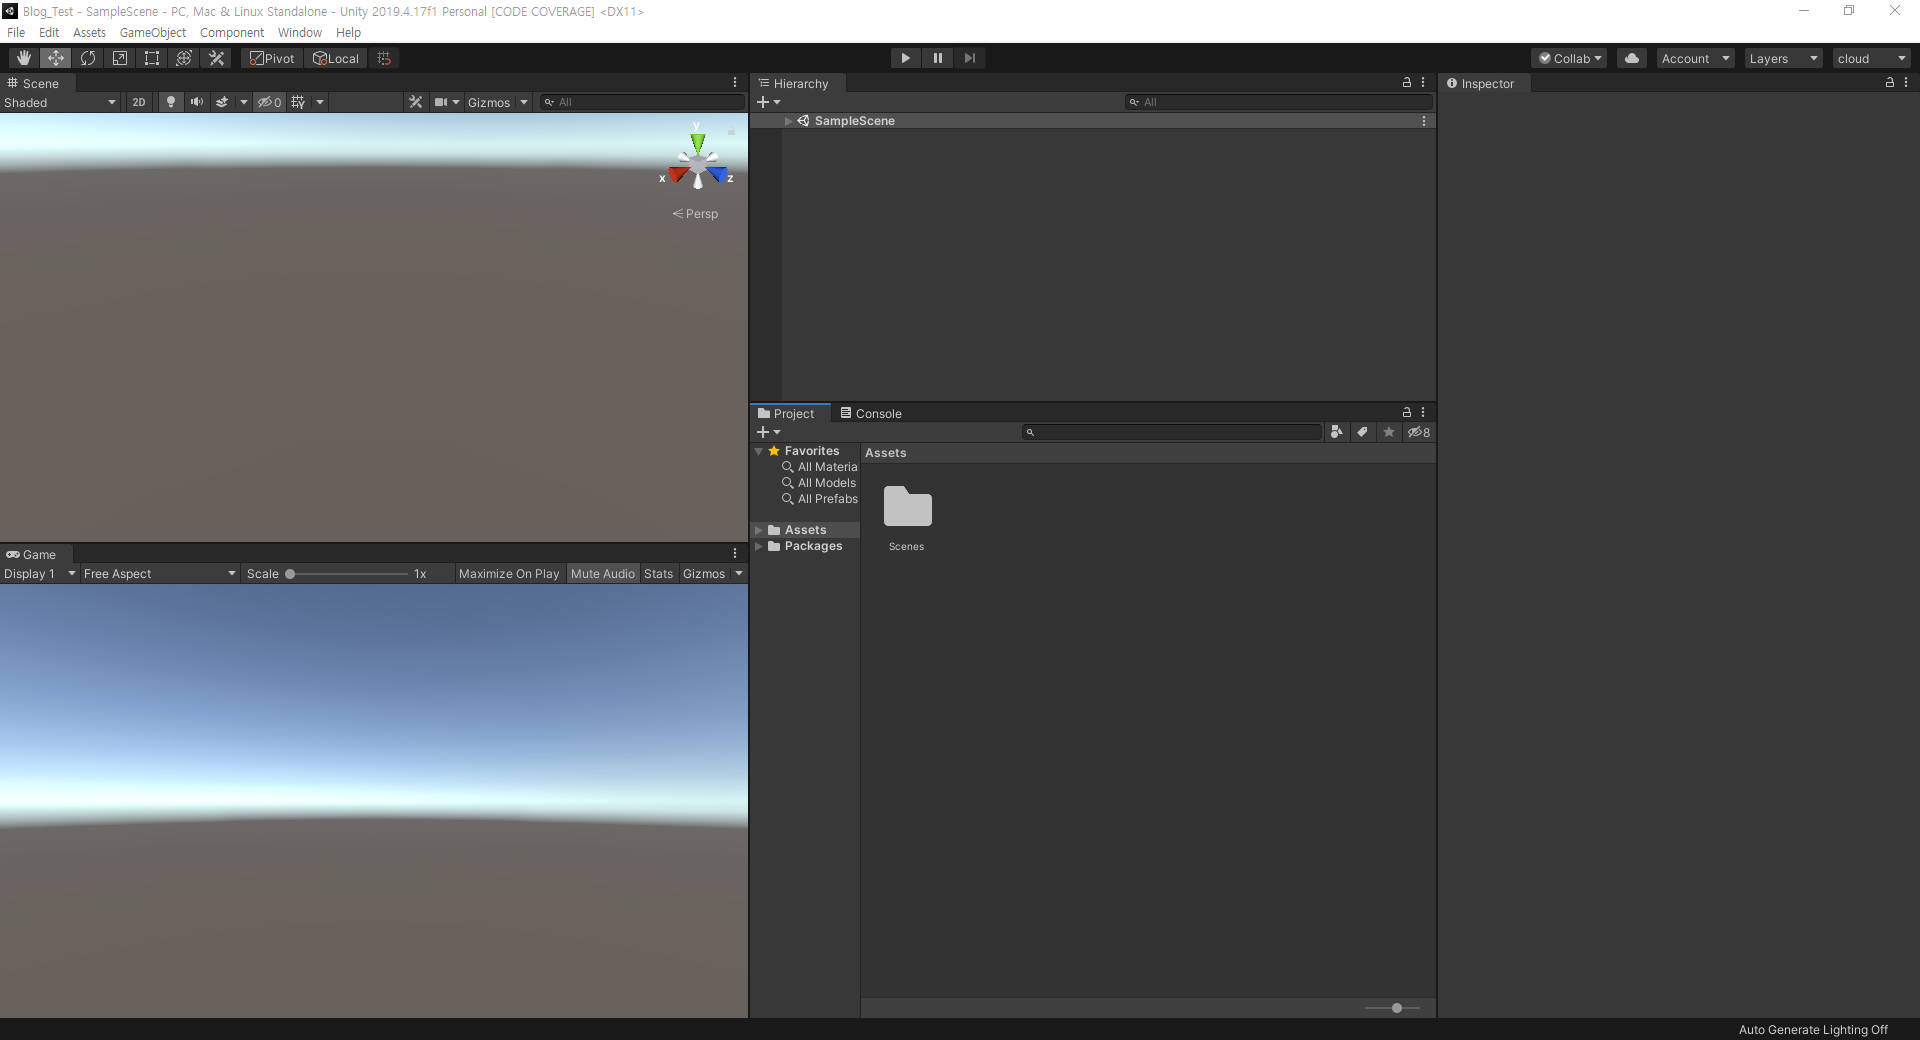Toggle scene grid visibility

(298, 102)
